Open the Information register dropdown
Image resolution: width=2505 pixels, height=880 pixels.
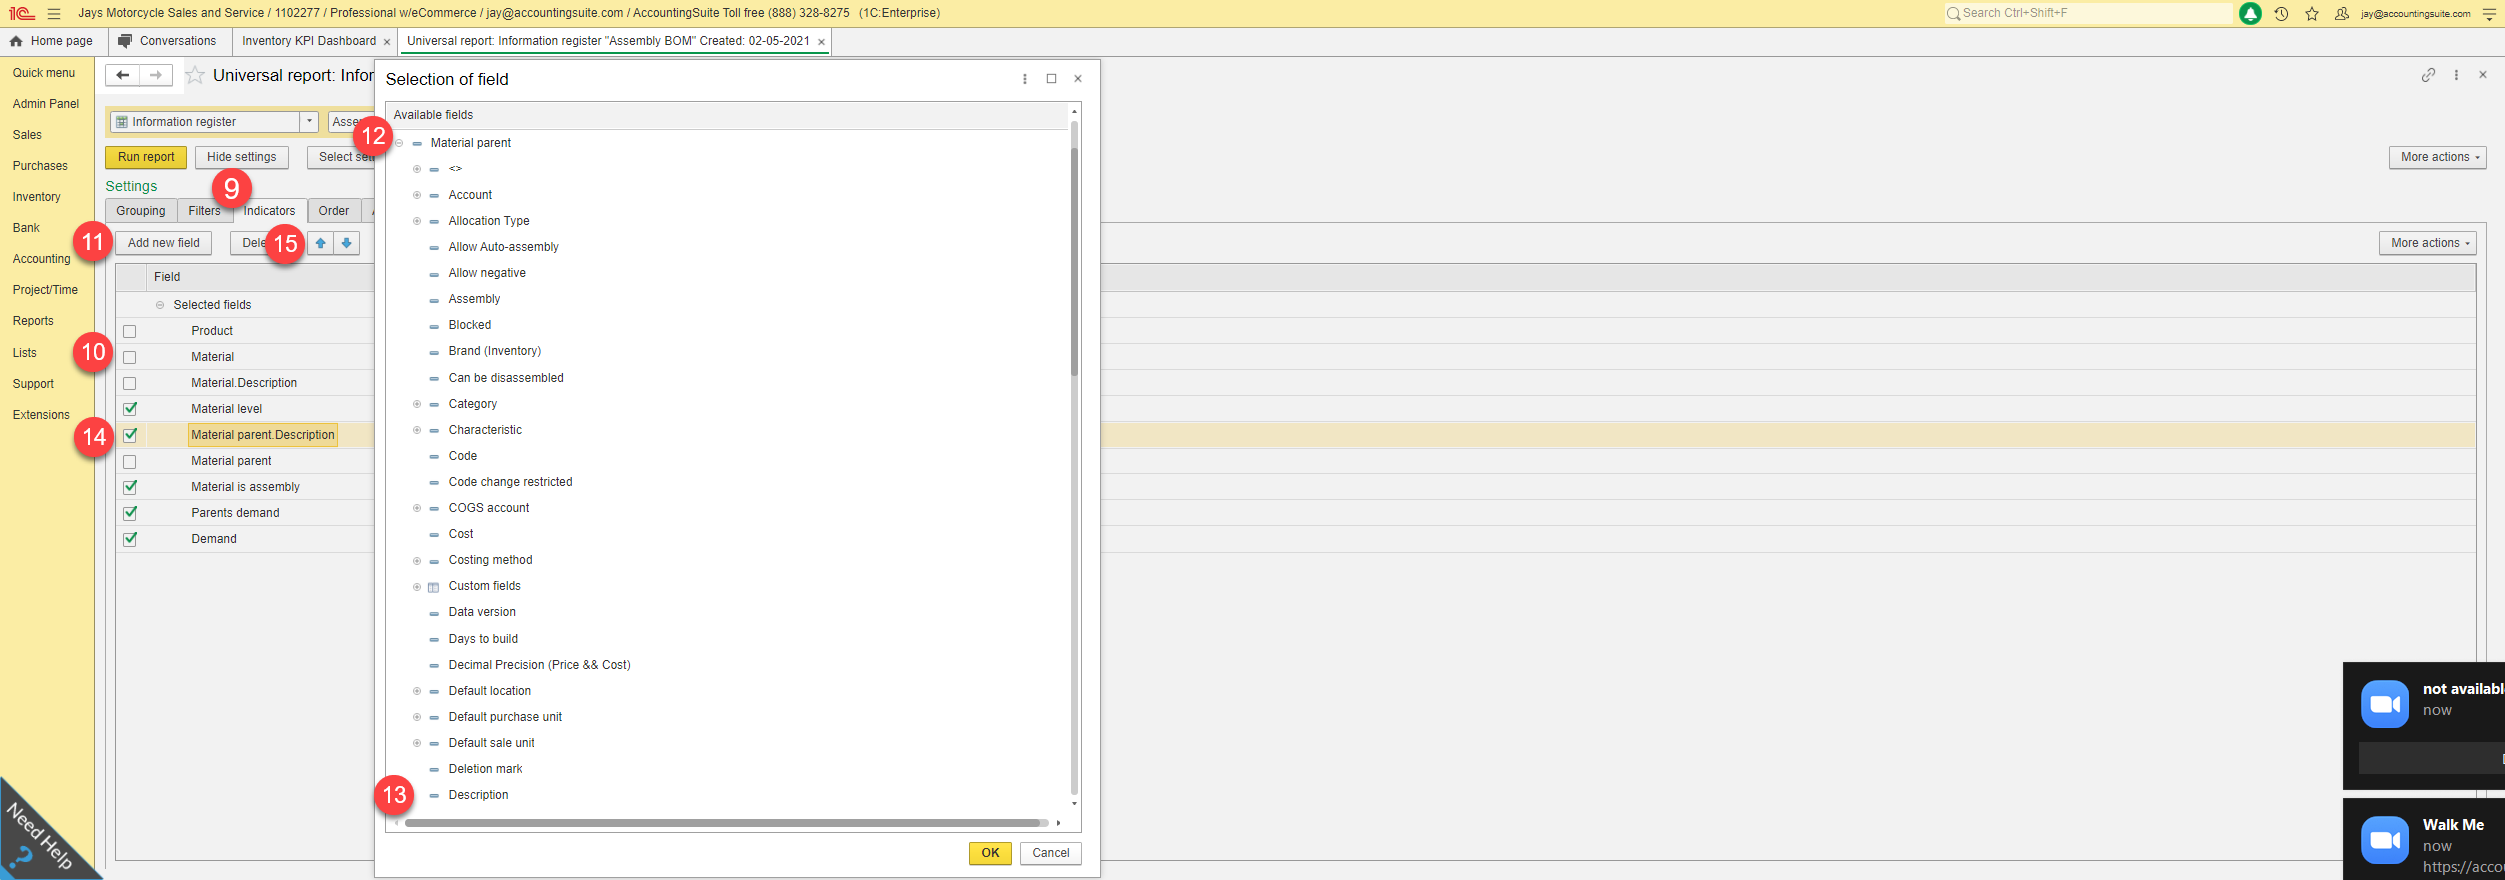pyautogui.click(x=310, y=122)
